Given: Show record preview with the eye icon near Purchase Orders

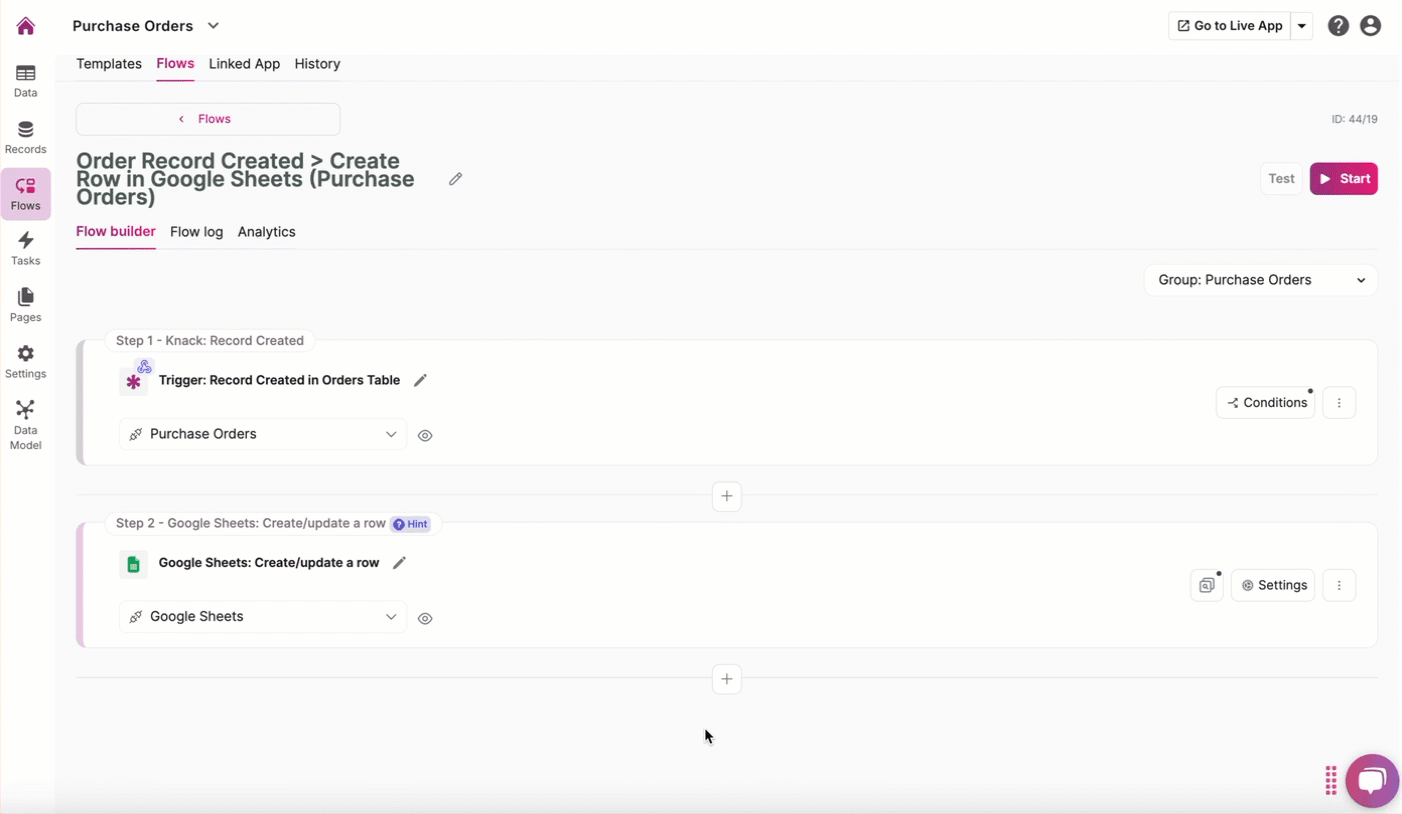Looking at the screenshot, I should click(x=425, y=435).
